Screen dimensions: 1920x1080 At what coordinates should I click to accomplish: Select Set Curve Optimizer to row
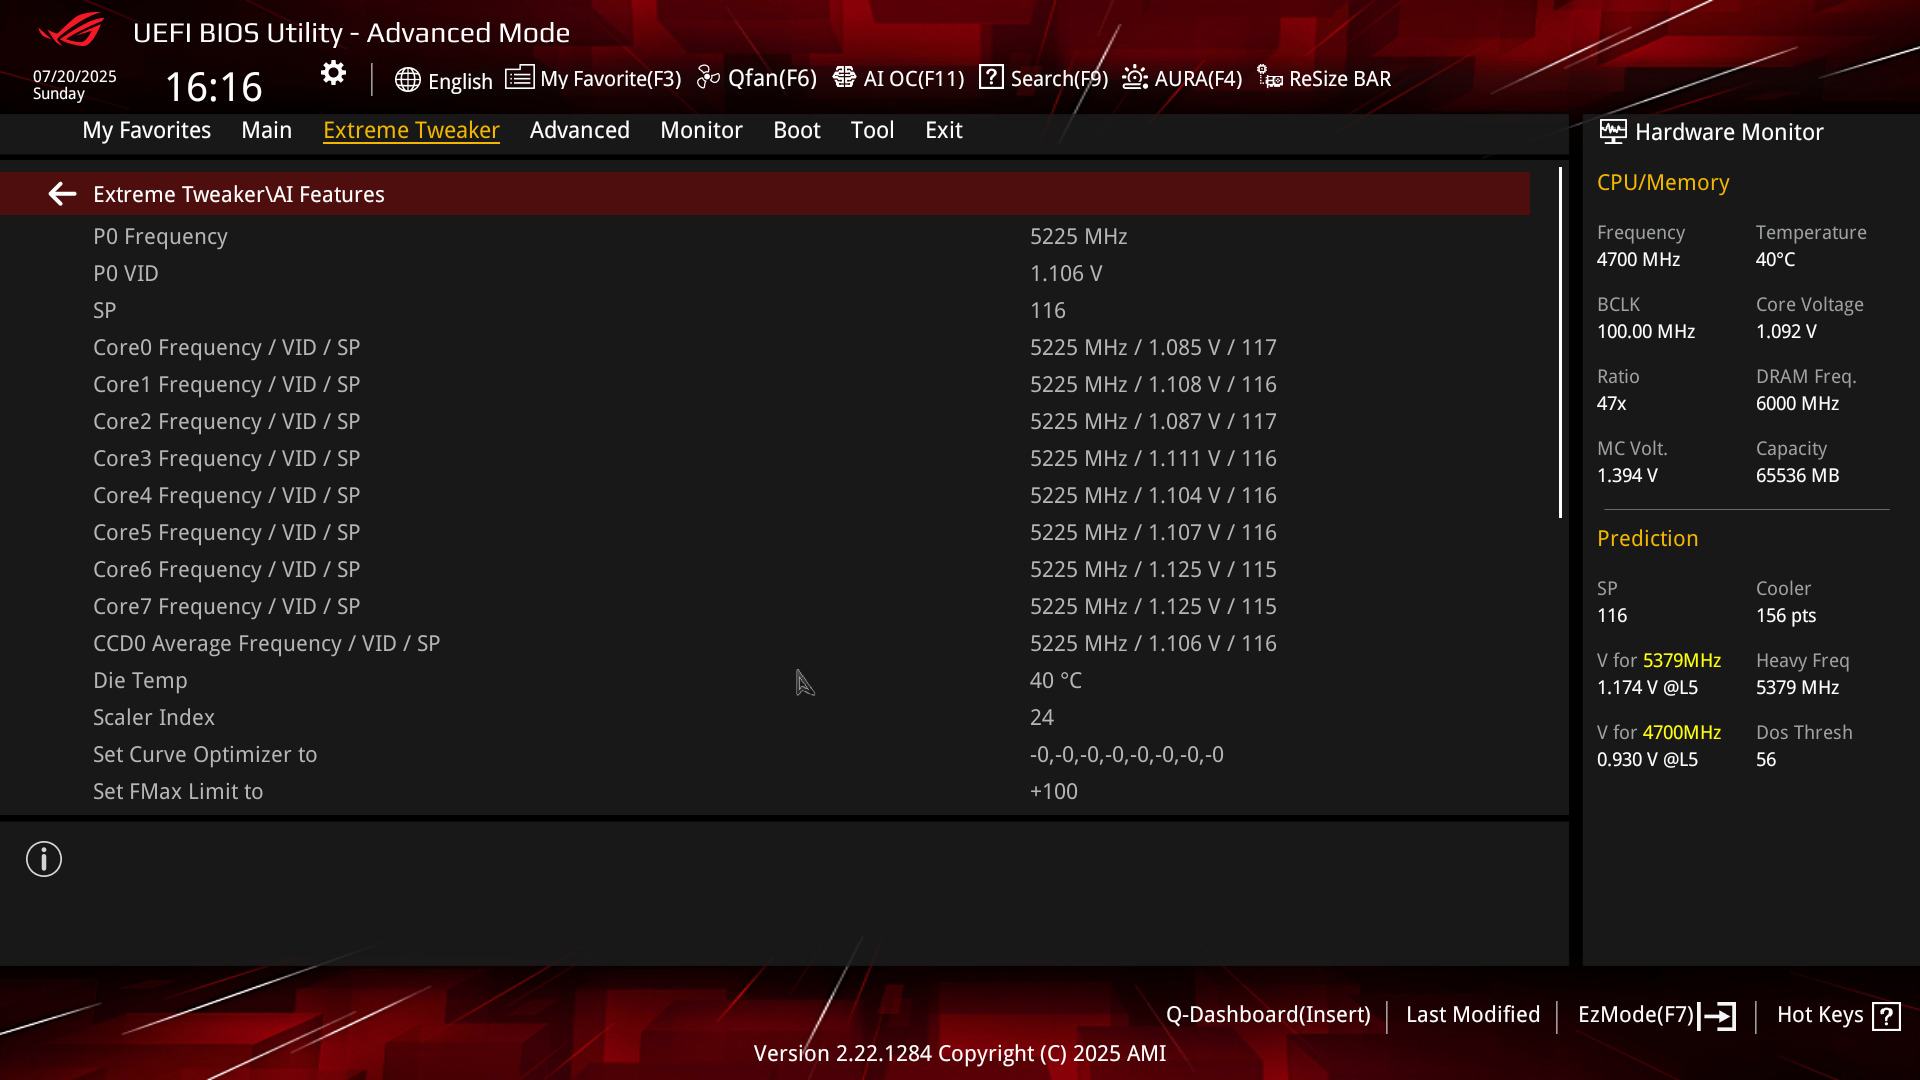[205, 754]
